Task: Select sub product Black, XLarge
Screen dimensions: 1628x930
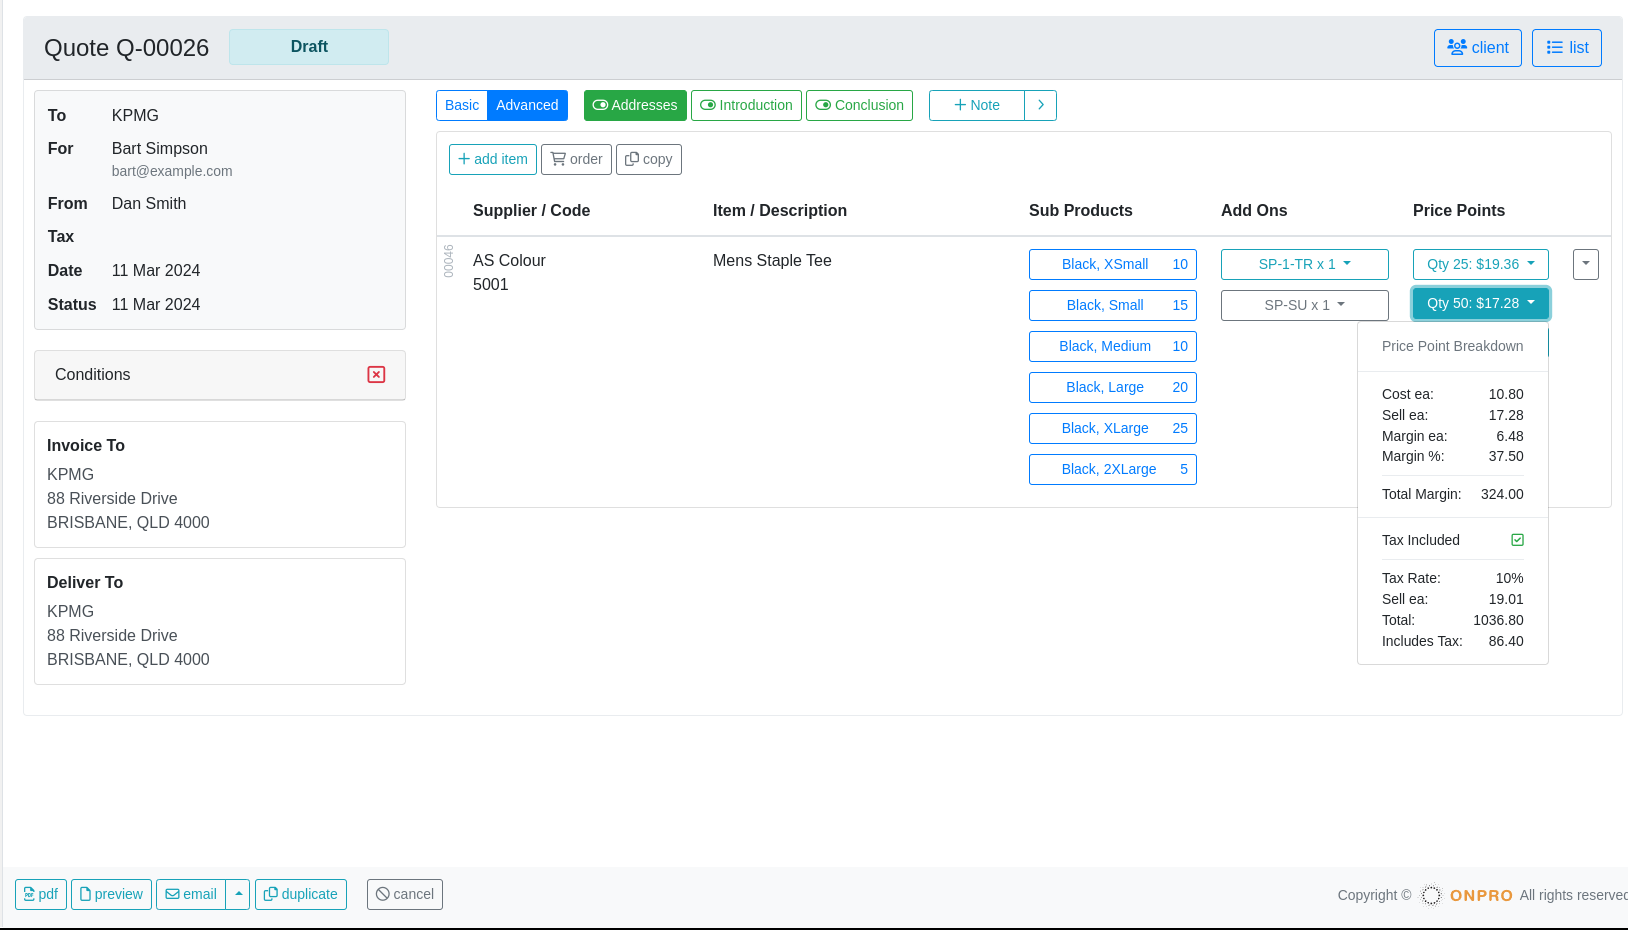Action: pos(1113,428)
